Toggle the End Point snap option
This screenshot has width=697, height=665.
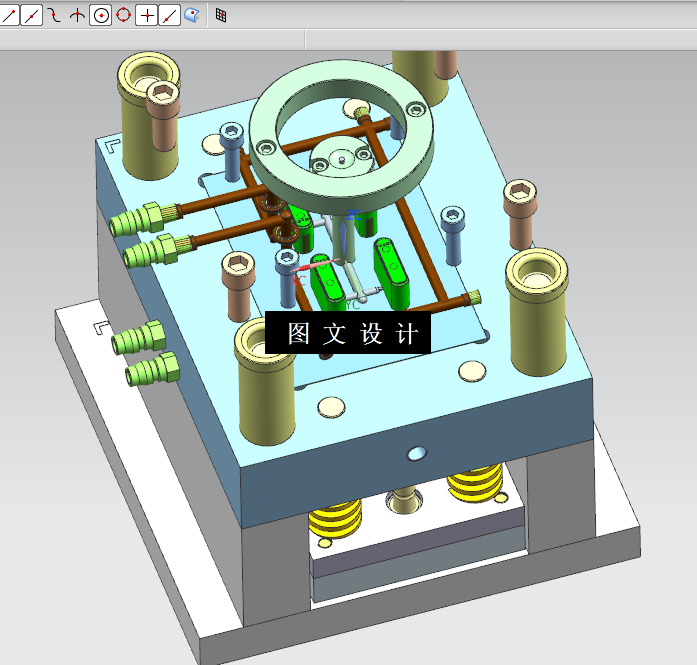(9, 16)
